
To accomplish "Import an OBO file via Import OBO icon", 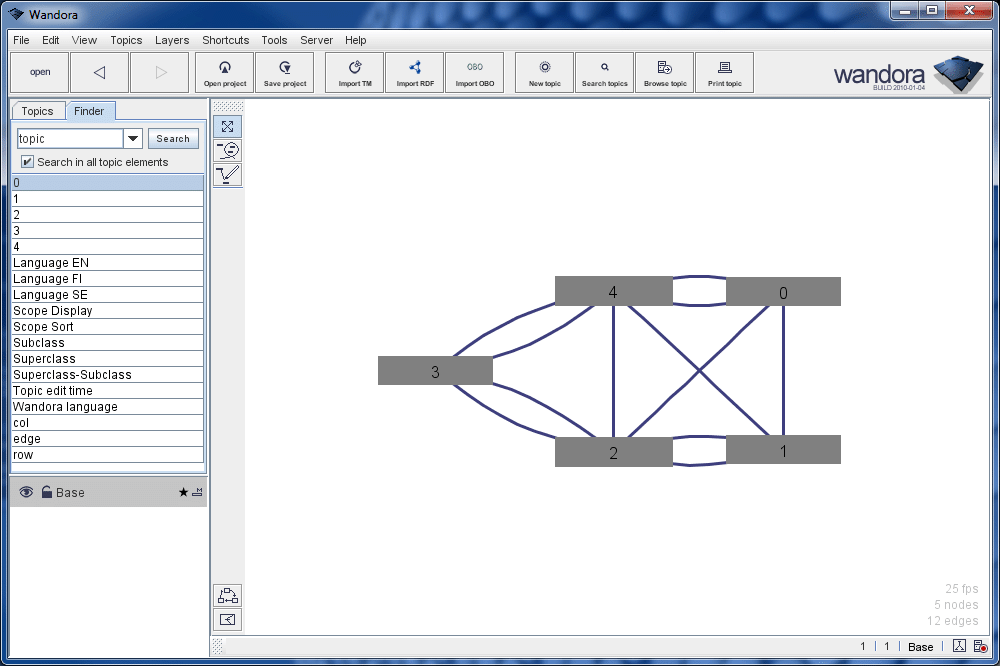I will coord(474,72).
